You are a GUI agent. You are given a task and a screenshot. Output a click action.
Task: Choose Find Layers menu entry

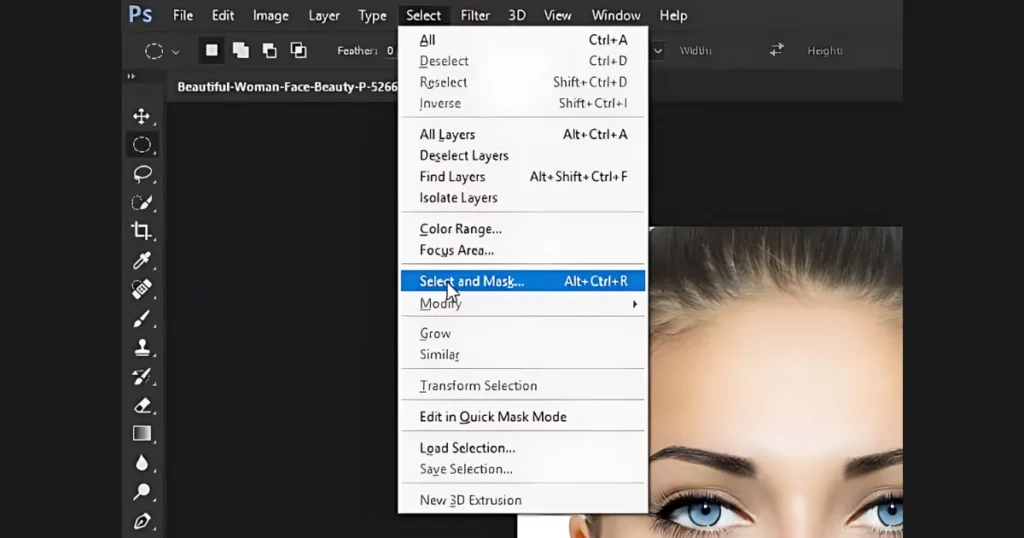coord(522,177)
